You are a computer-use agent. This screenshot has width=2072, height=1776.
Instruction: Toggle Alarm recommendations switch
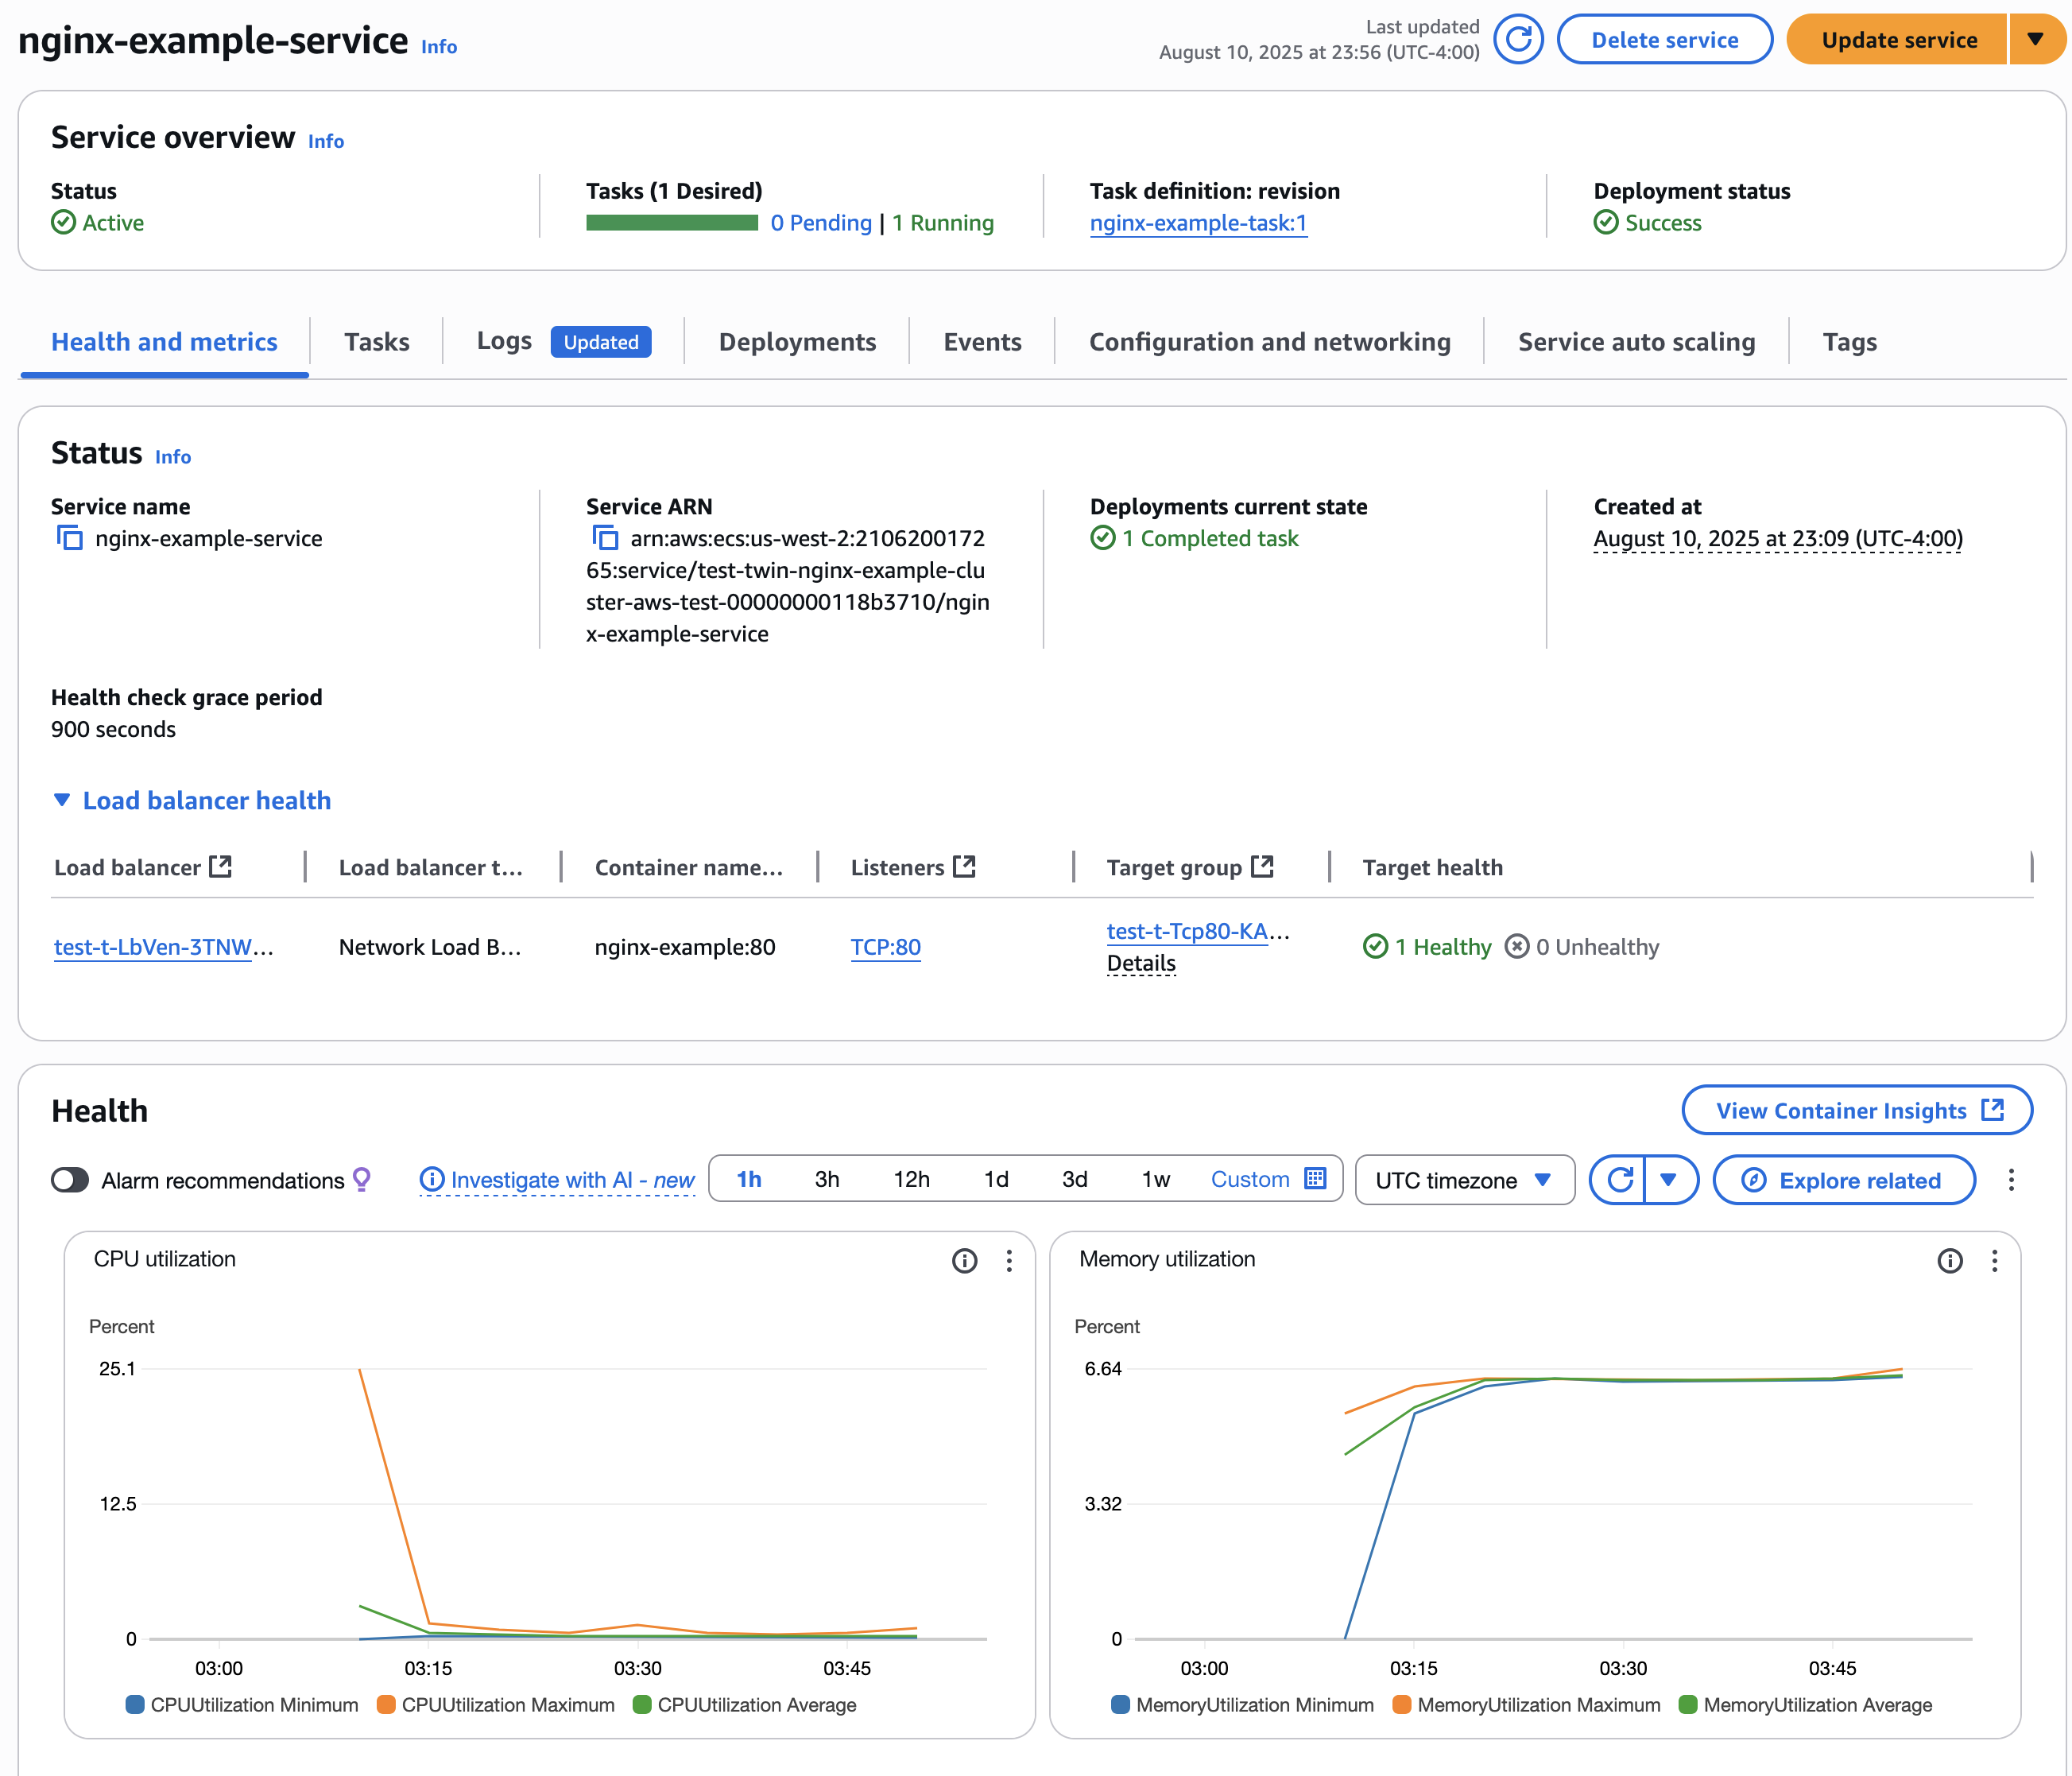click(70, 1180)
